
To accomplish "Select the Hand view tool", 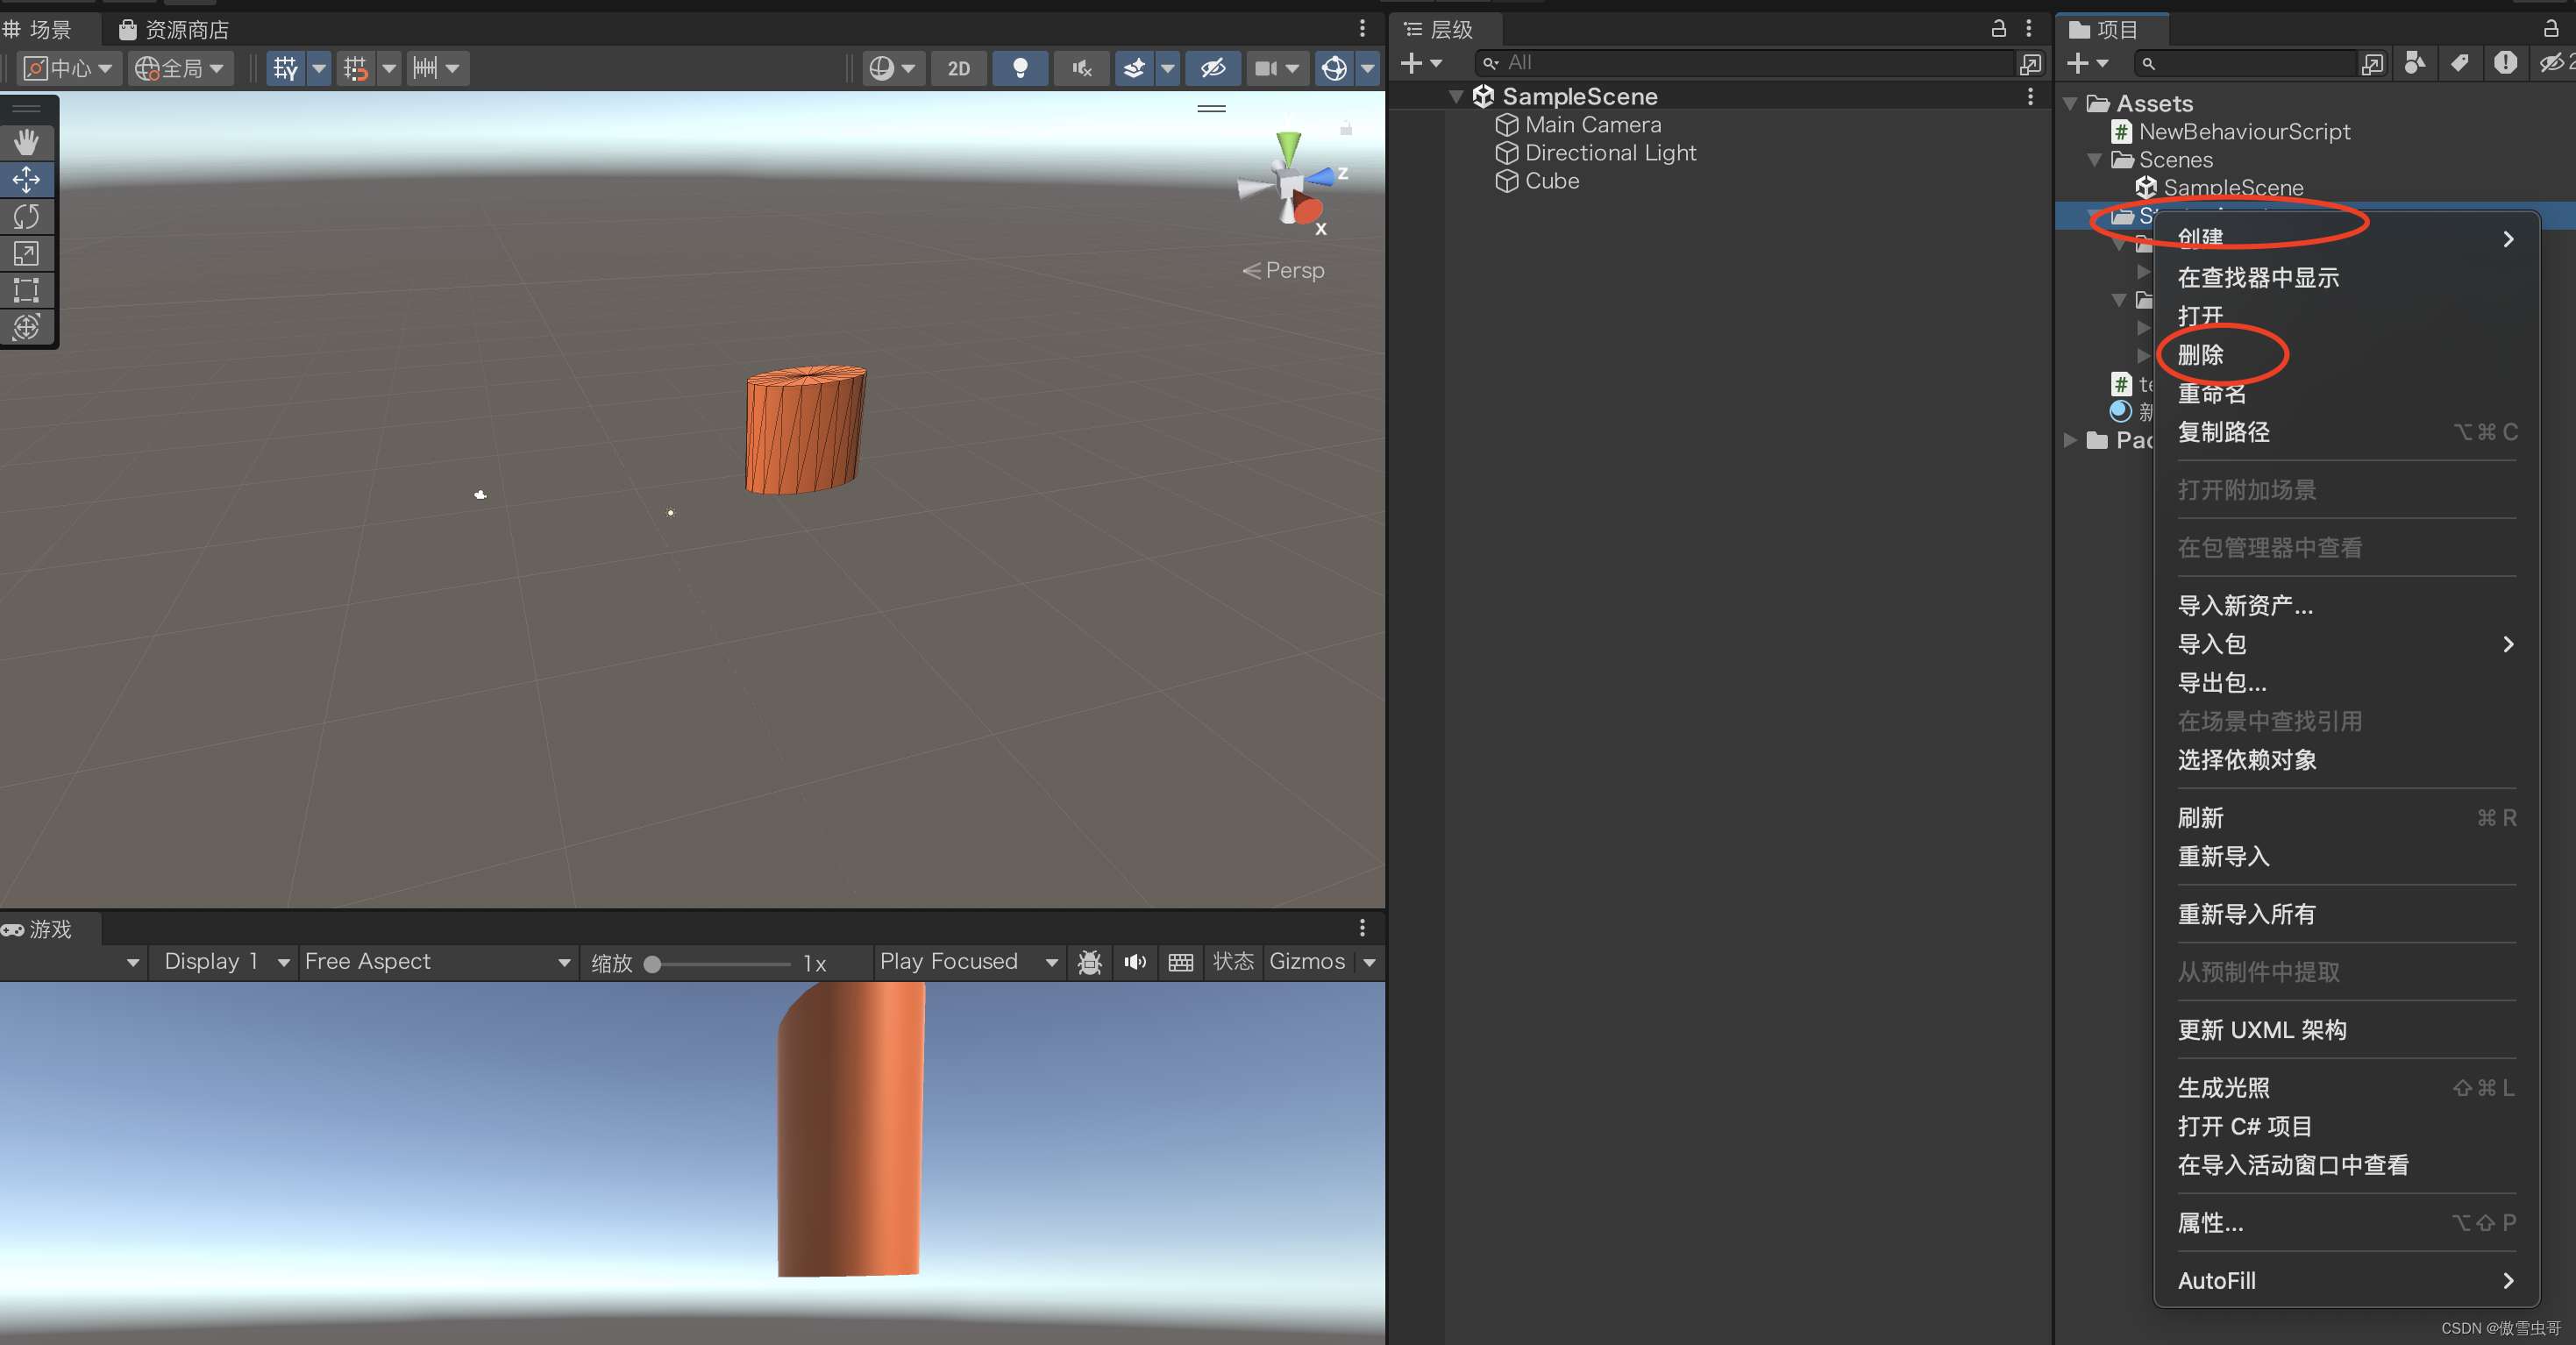I will 26,142.
